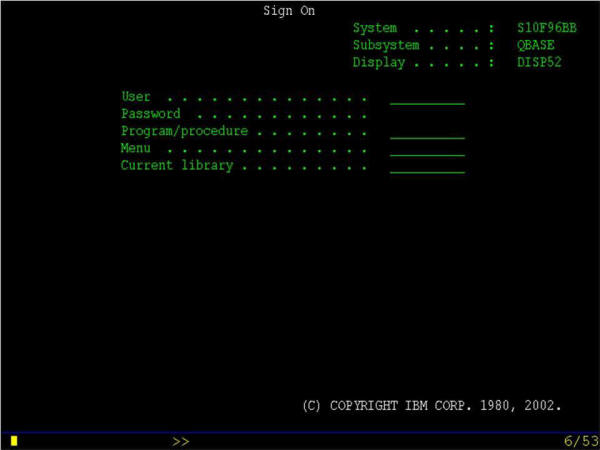Select the Menu input field
The width and height of the screenshot is (600, 450).
point(427,149)
